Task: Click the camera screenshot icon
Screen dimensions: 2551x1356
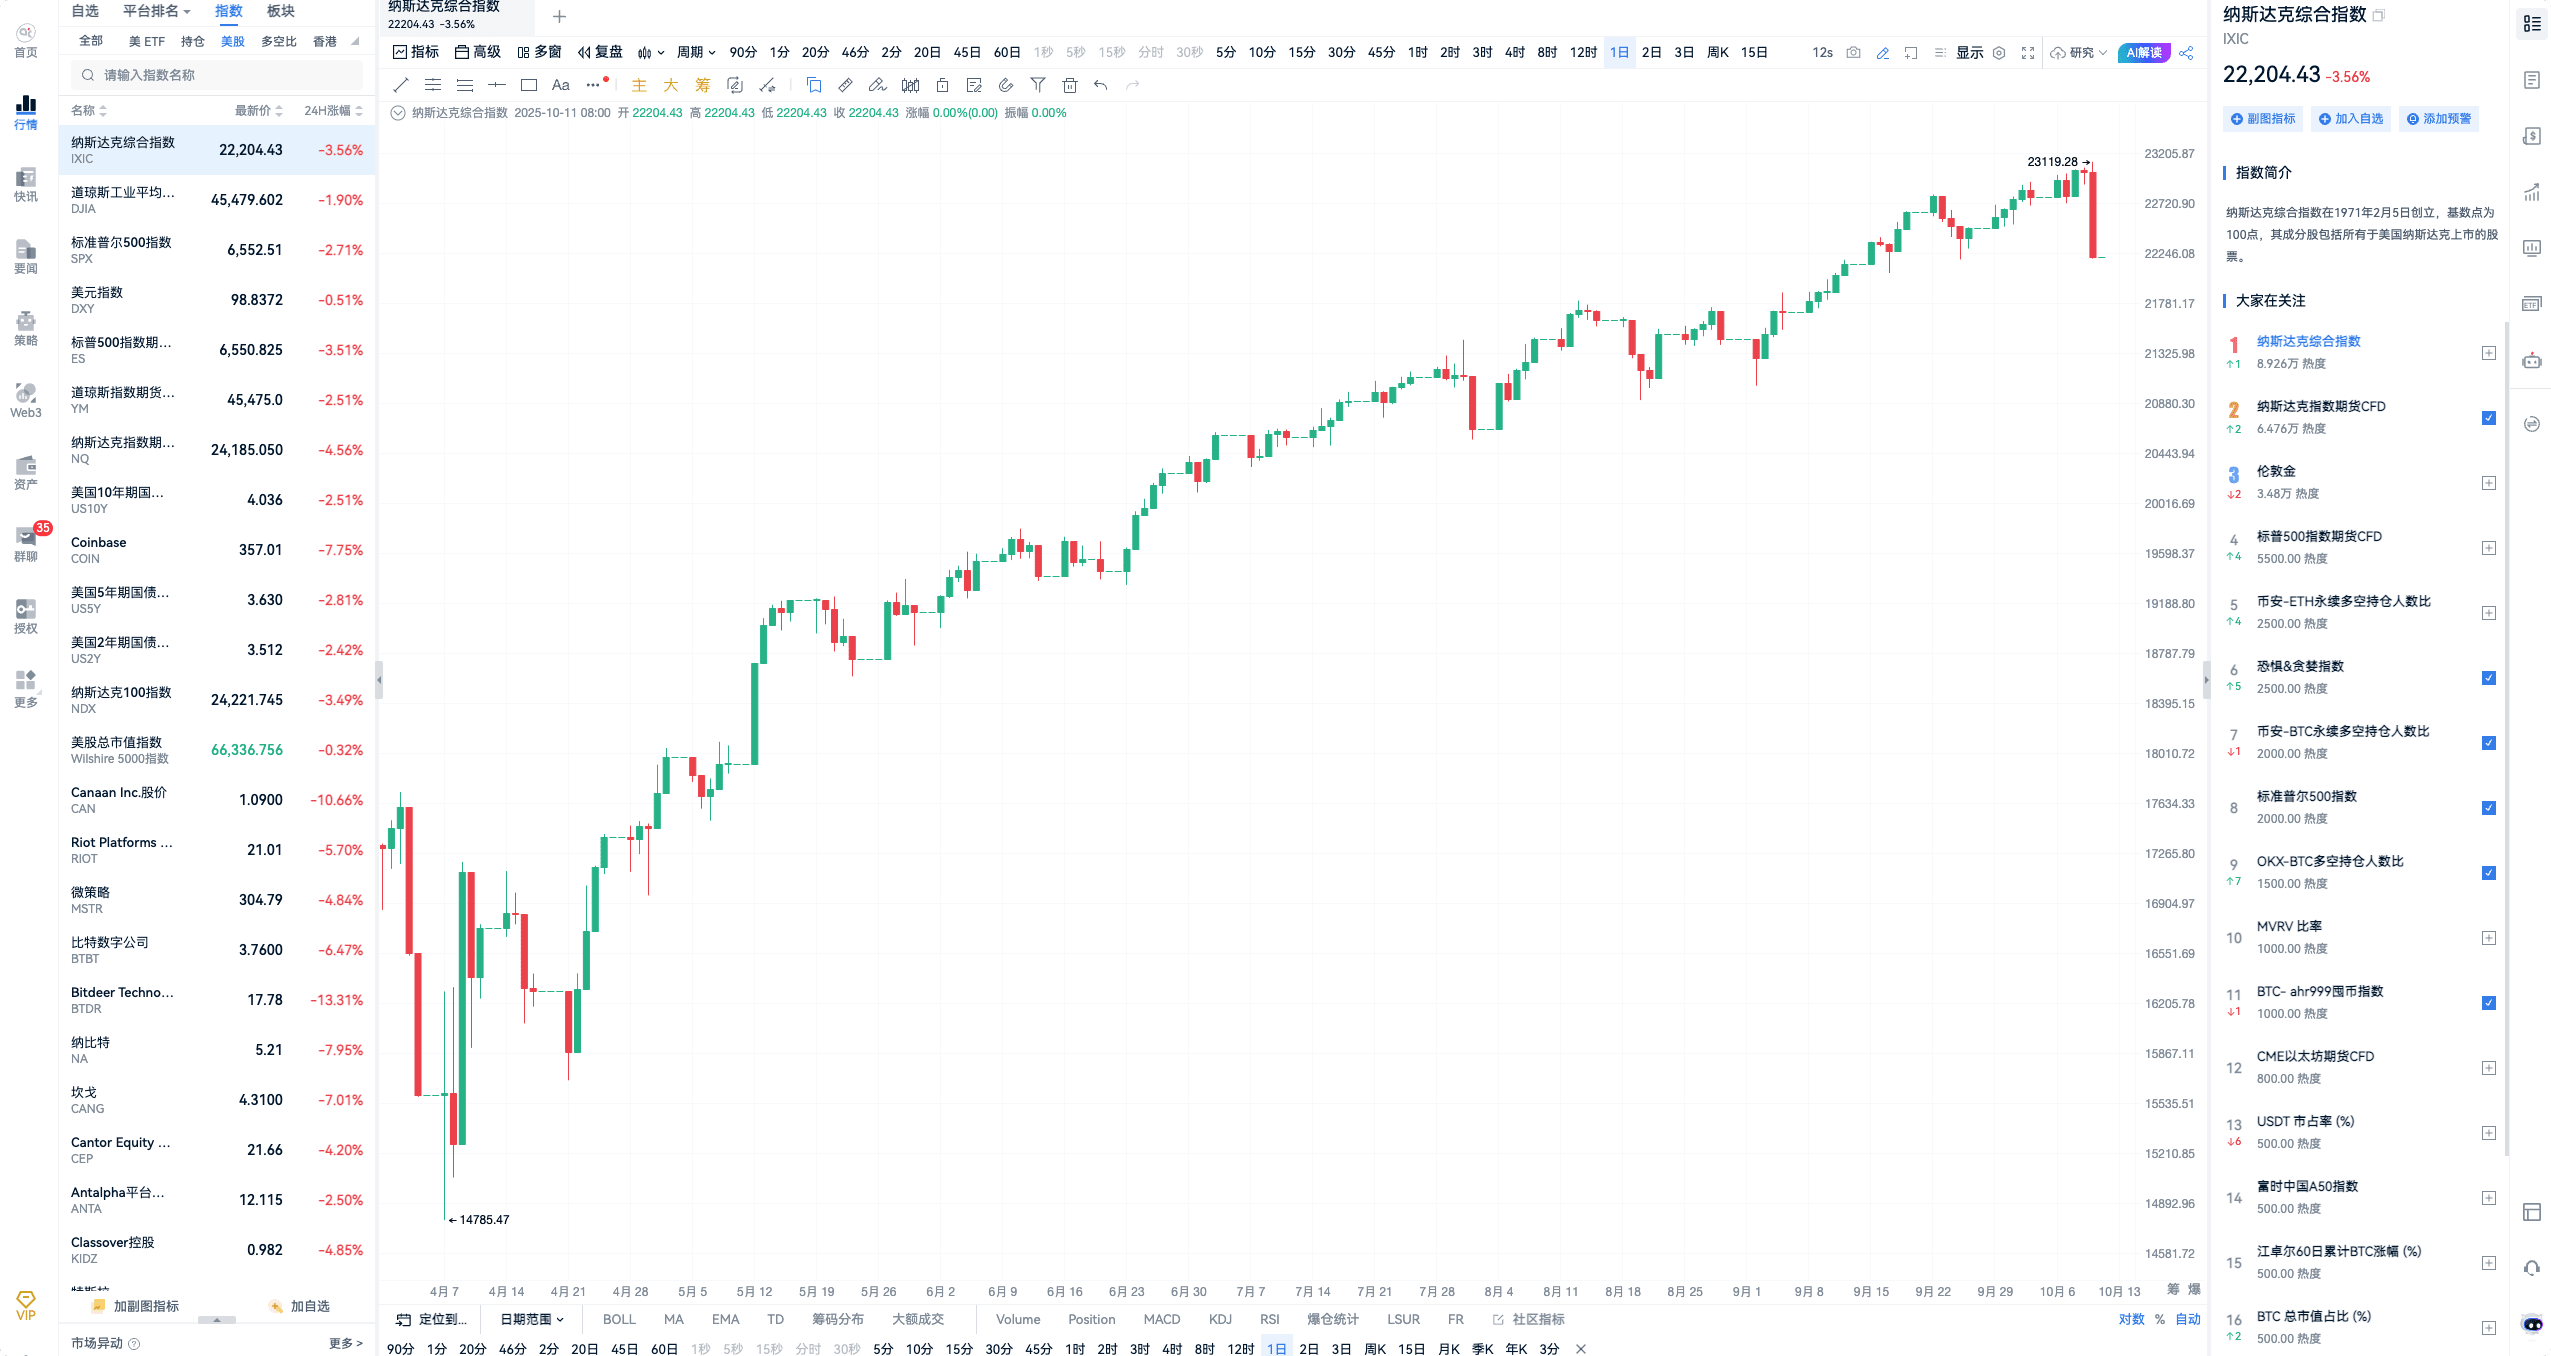Action: pyautogui.click(x=1853, y=53)
